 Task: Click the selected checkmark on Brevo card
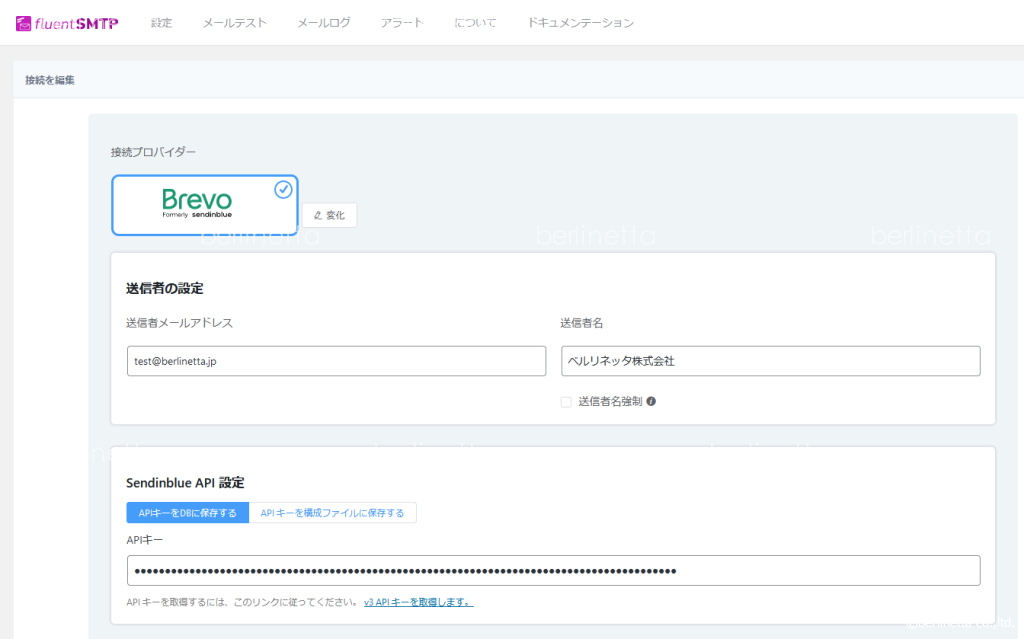(283, 190)
